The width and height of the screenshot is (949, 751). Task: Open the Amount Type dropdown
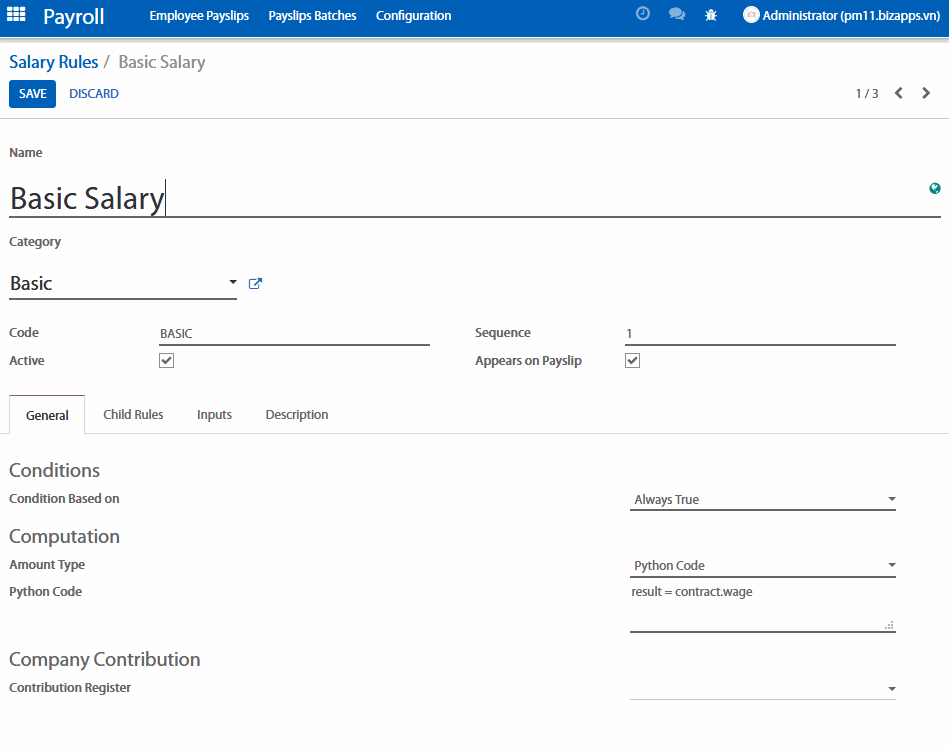pos(762,565)
